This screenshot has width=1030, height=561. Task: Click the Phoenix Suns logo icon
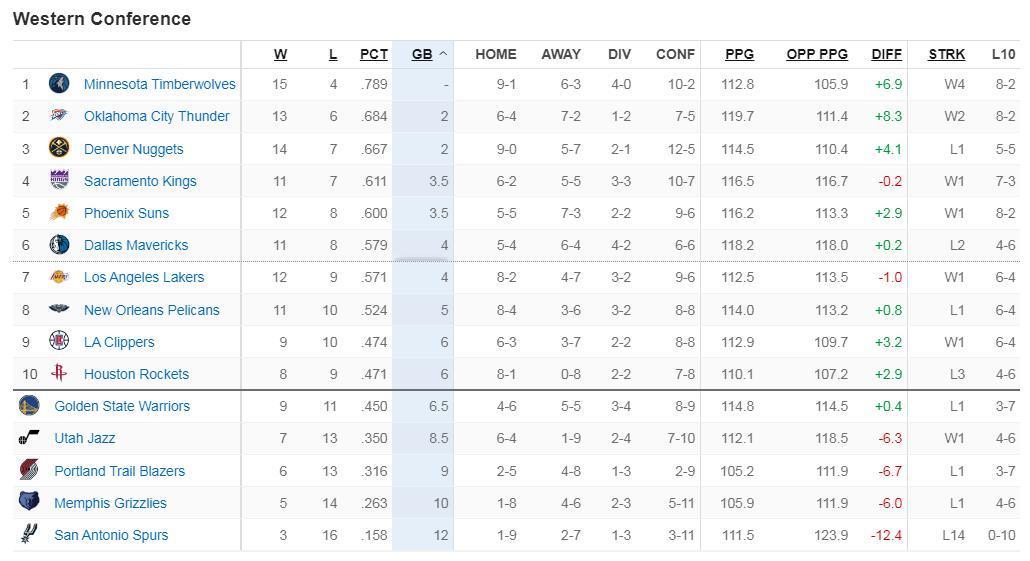tap(59, 213)
